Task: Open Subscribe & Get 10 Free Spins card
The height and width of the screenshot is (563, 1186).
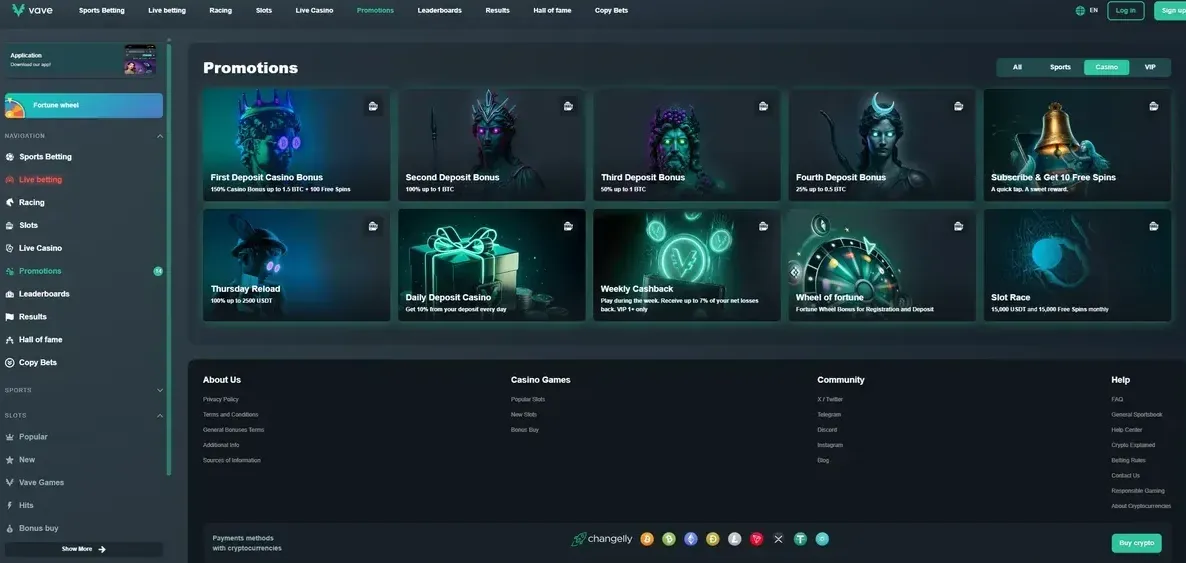Action: tap(1077, 145)
